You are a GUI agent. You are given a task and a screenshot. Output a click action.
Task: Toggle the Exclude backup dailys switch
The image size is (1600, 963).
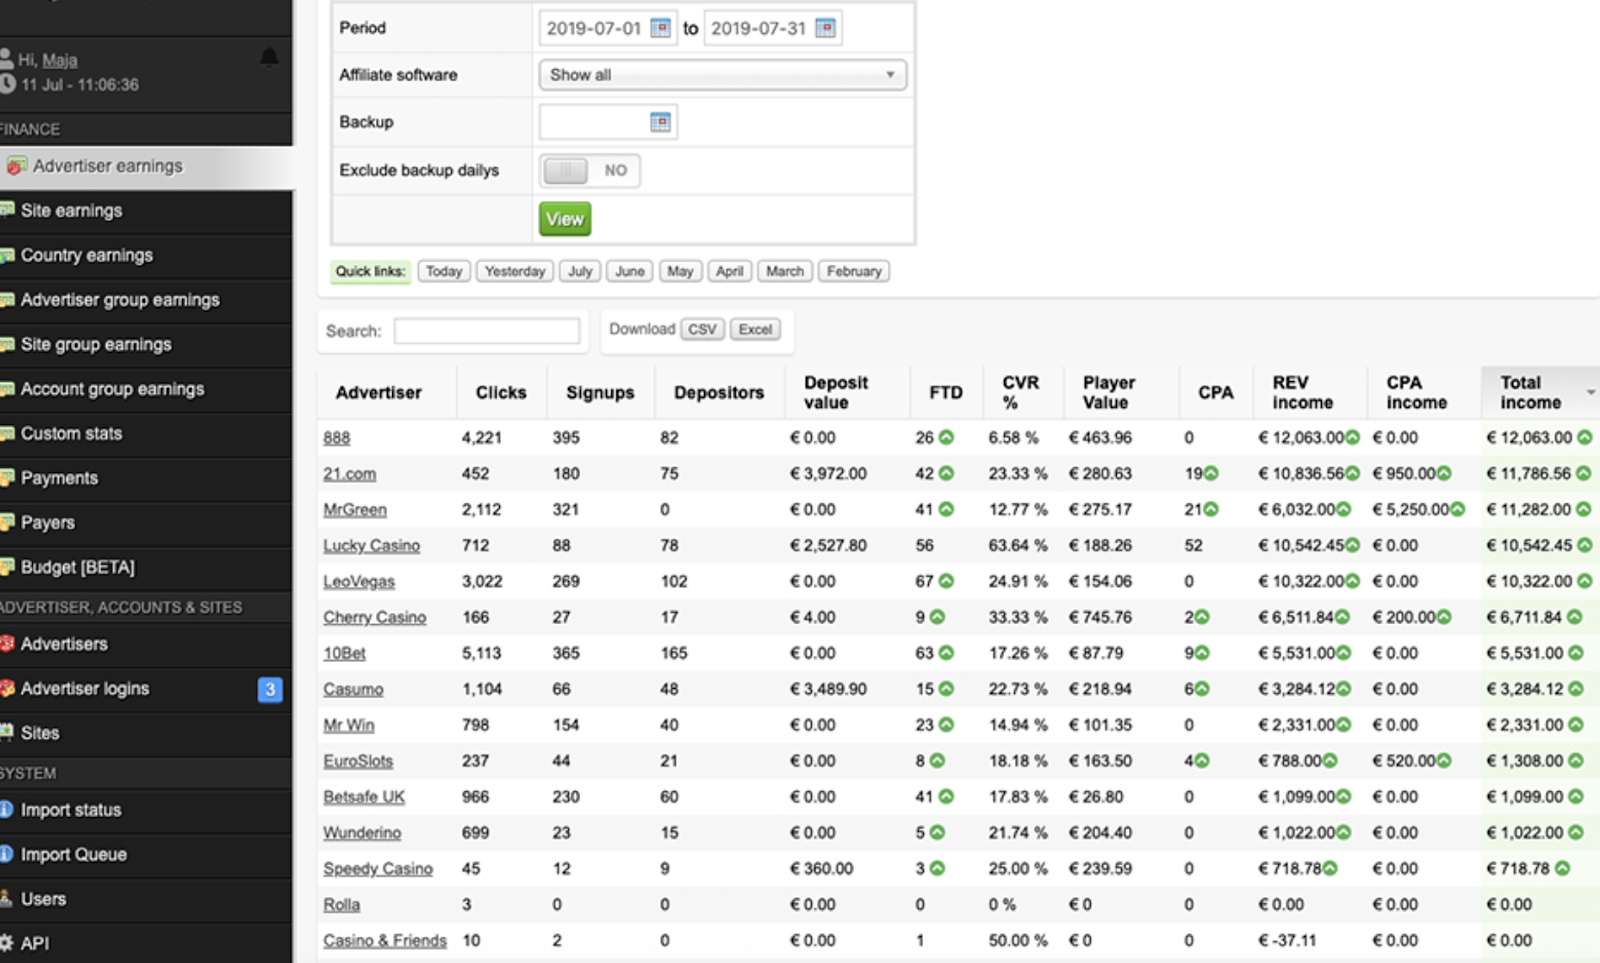(x=590, y=170)
